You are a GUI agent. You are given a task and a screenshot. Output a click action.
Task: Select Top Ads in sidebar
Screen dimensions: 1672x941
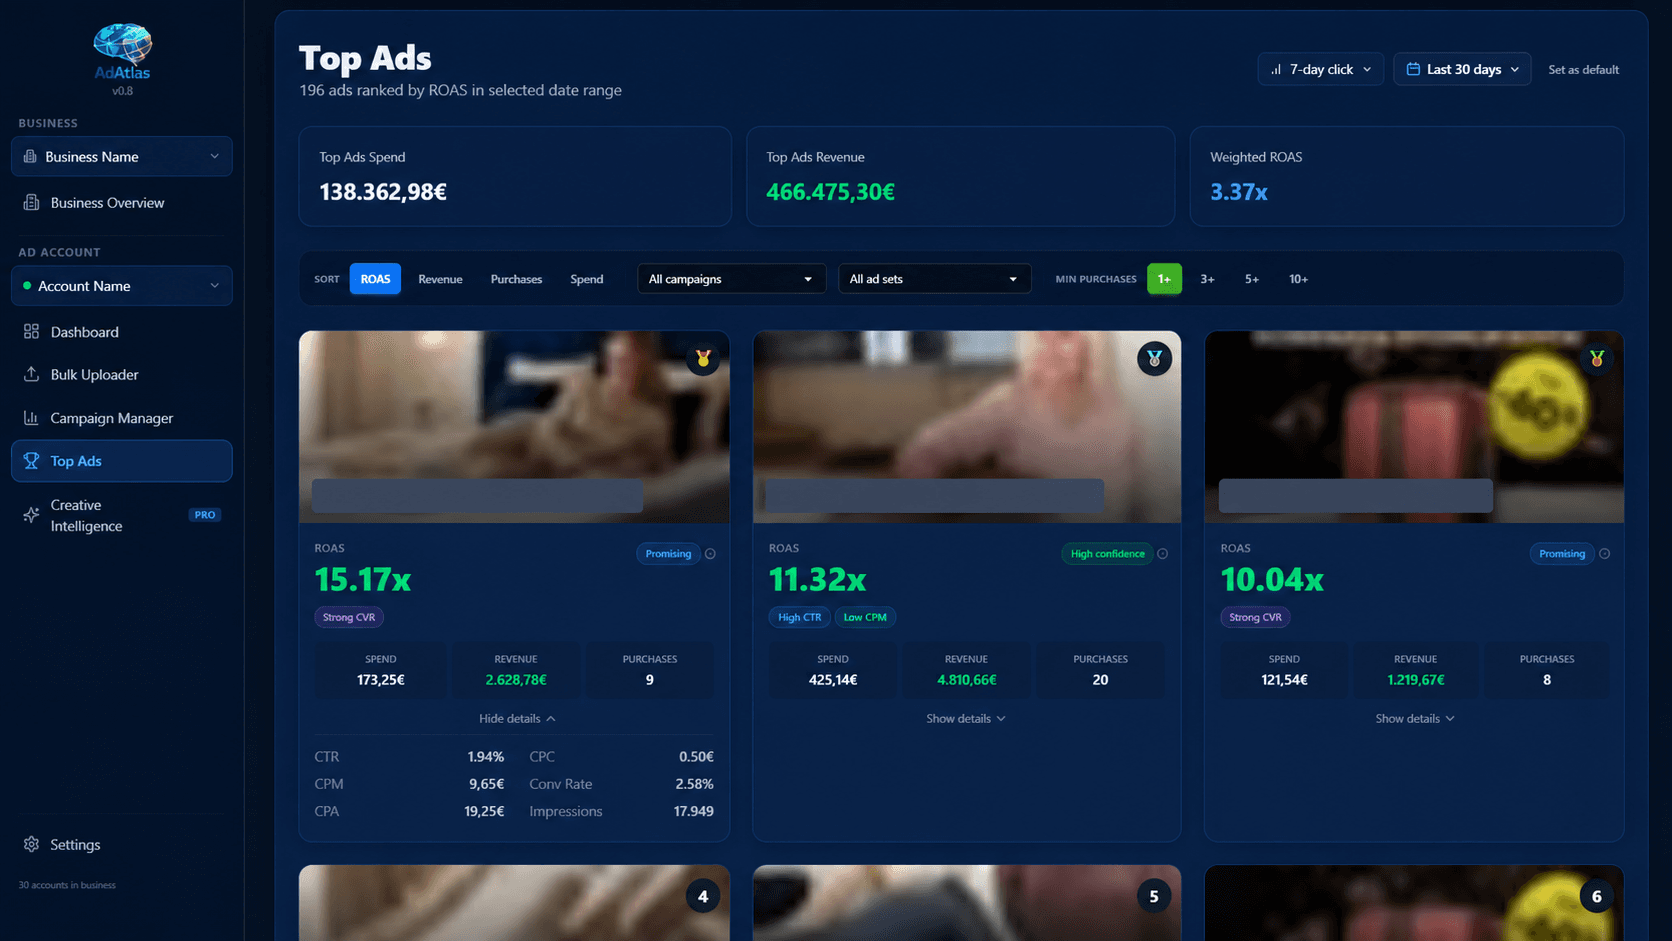(x=122, y=461)
